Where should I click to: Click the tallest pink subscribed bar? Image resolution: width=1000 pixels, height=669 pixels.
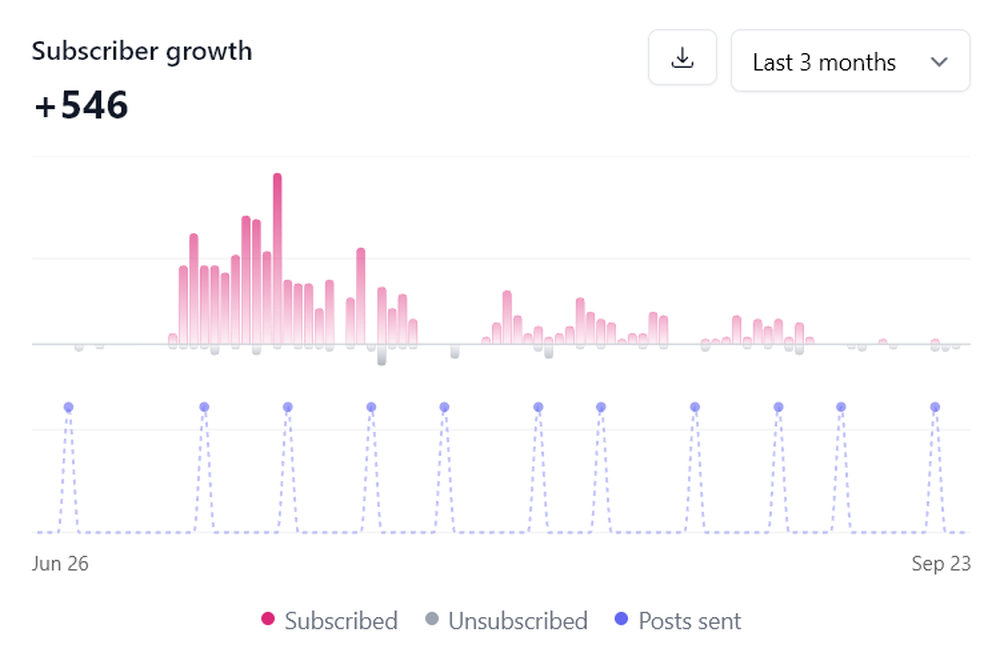(277, 259)
